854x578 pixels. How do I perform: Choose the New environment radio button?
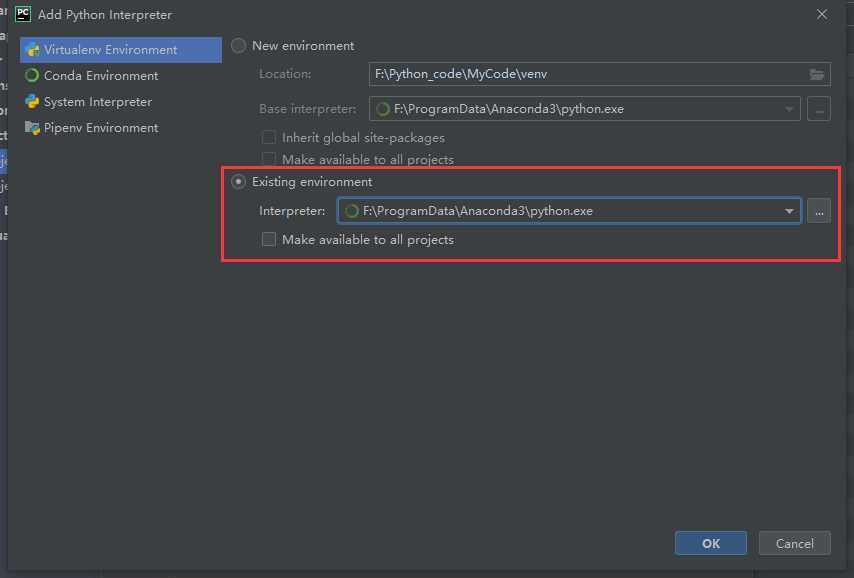pyautogui.click(x=239, y=46)
